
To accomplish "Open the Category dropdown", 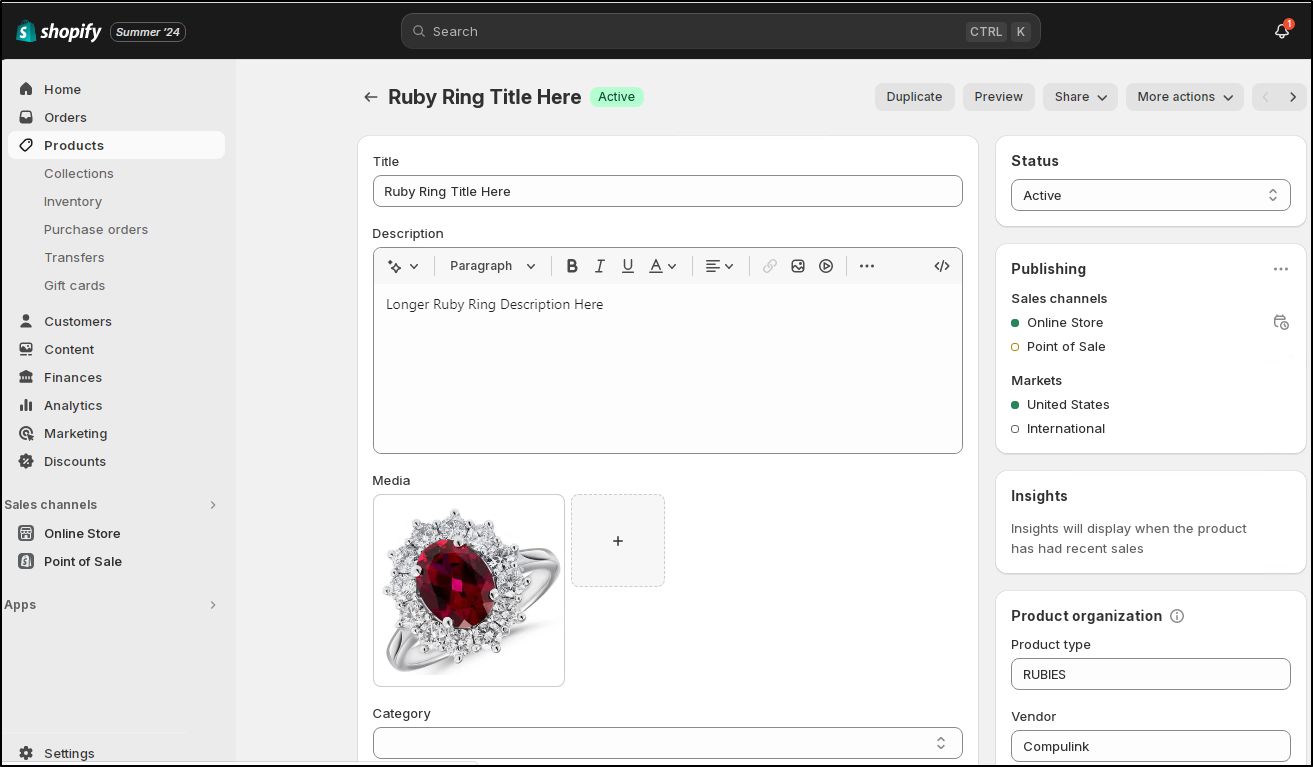I will click(667, 743).
